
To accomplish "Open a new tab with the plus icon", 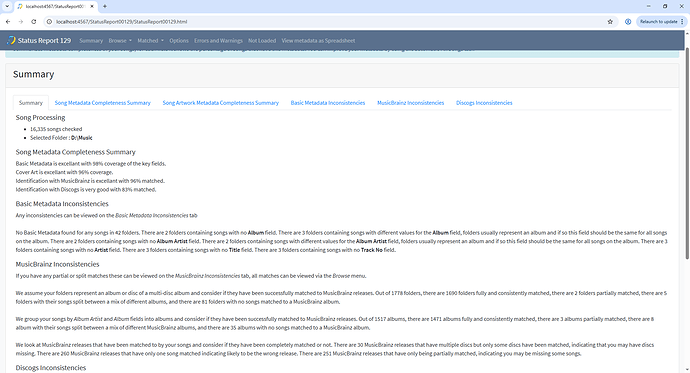I will (105, 6).
